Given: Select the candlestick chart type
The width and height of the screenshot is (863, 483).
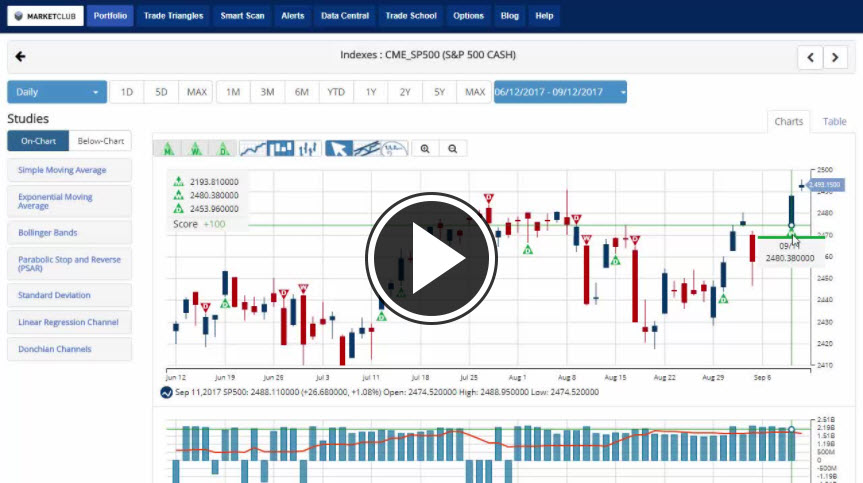Looking at the screenshot, I should point(281,149).
